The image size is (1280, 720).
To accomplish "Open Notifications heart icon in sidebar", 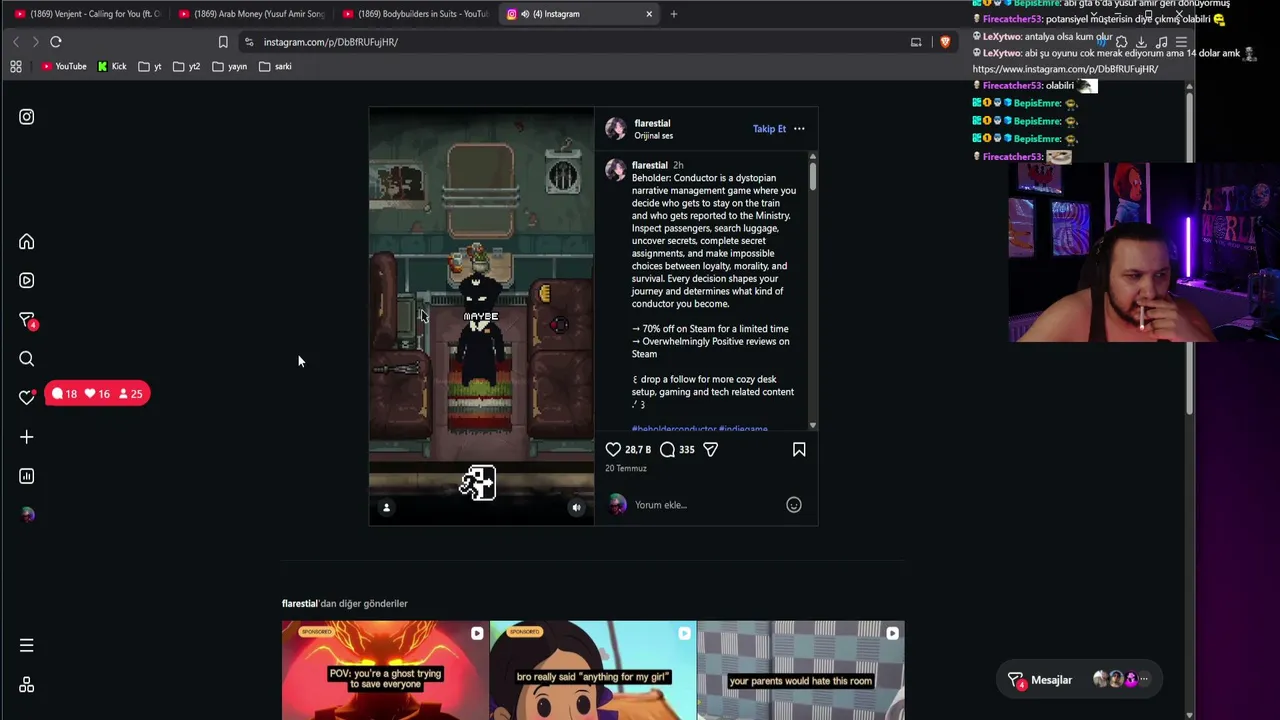I will pyautogui.click(x=27, y=397).
